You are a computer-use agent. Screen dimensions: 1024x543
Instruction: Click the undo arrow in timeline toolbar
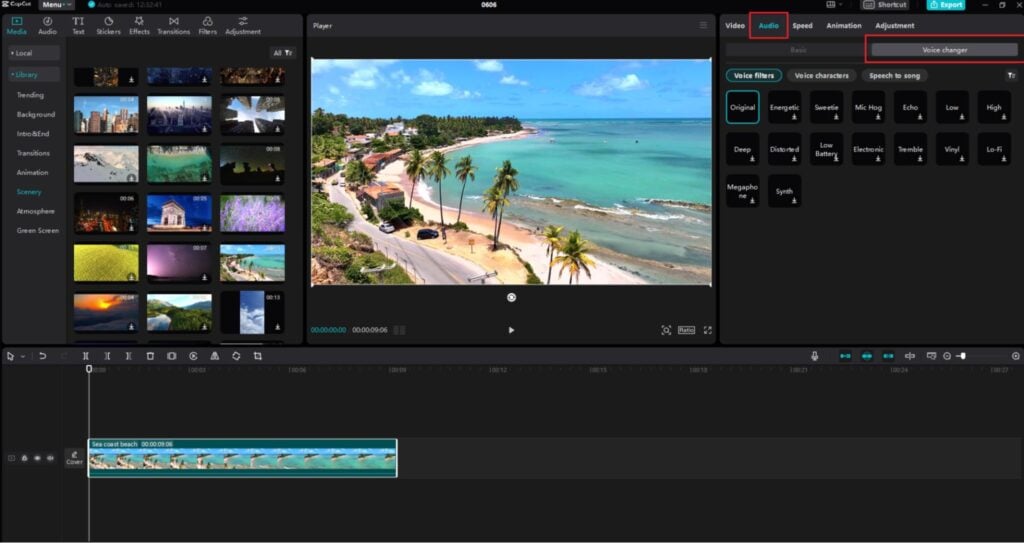42,356
